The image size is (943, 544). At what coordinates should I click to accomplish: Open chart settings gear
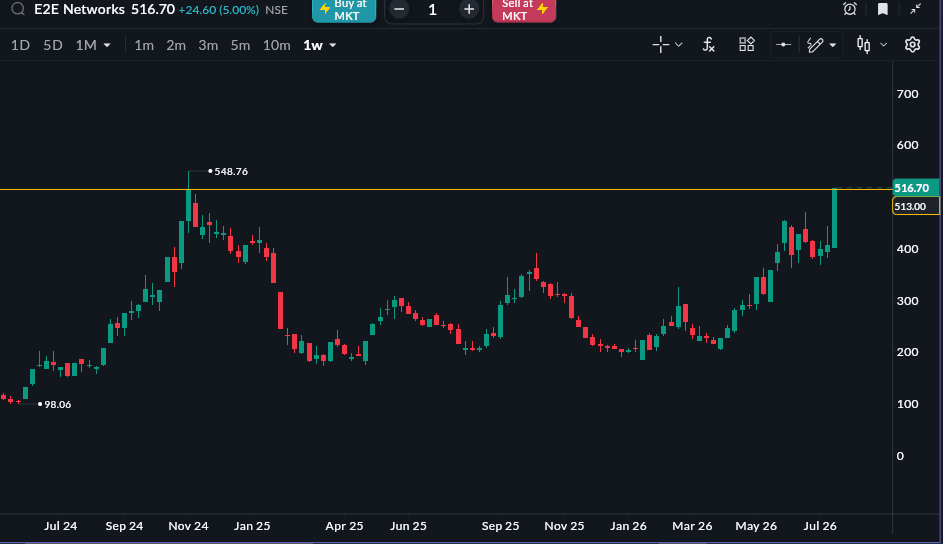[912, 45]
